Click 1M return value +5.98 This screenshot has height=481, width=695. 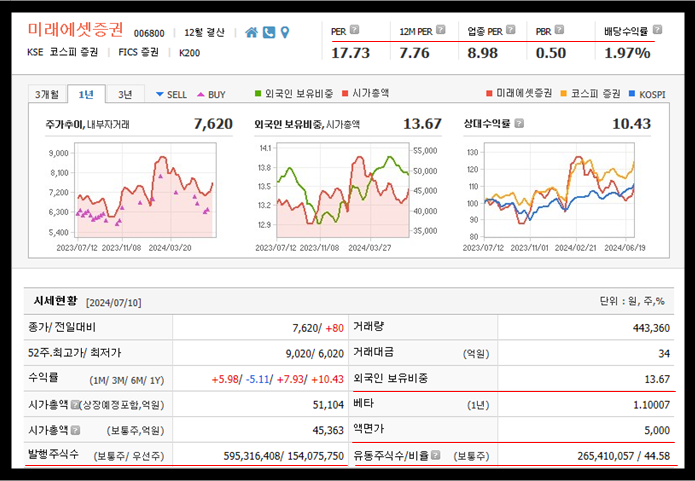226,379
